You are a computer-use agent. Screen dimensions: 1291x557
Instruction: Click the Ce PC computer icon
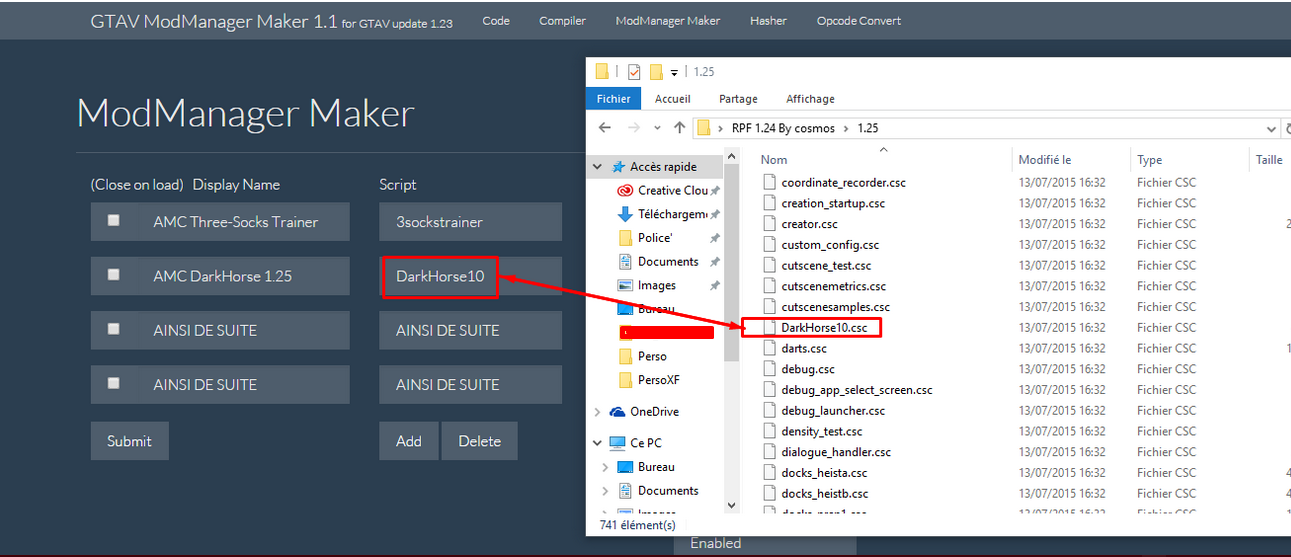(617, 443)
